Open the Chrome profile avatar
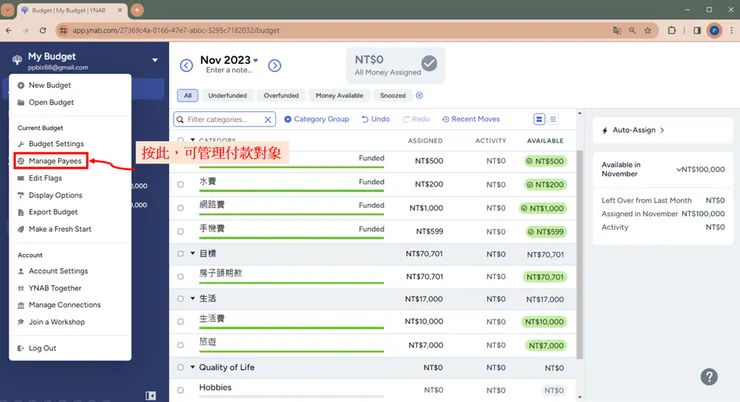The height and width of the screenshot is (402, 740). pyautogui.click(x=715, y=30)
